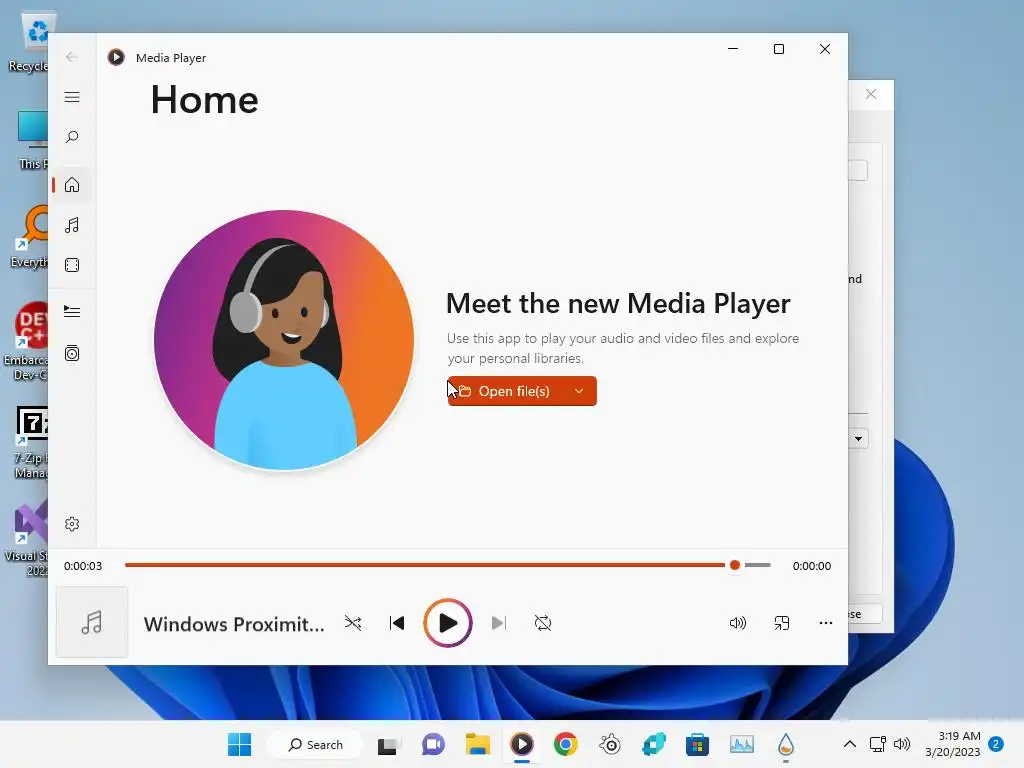Viewport: 1024px width, 768px height.
Task: Open the Playlists page
Action: point(72,353)
